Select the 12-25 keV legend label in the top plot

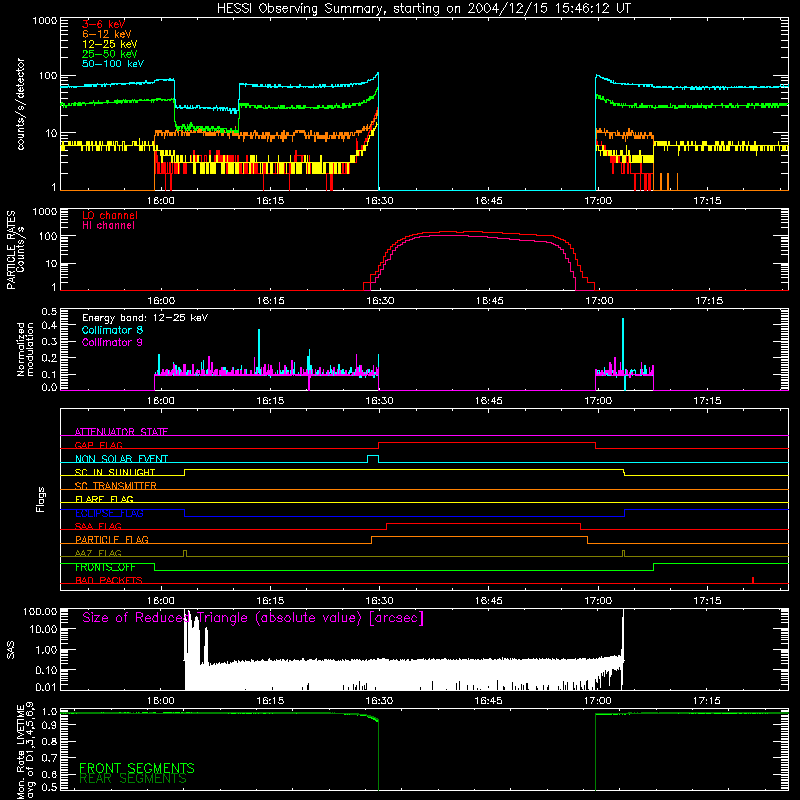[110, 44]
